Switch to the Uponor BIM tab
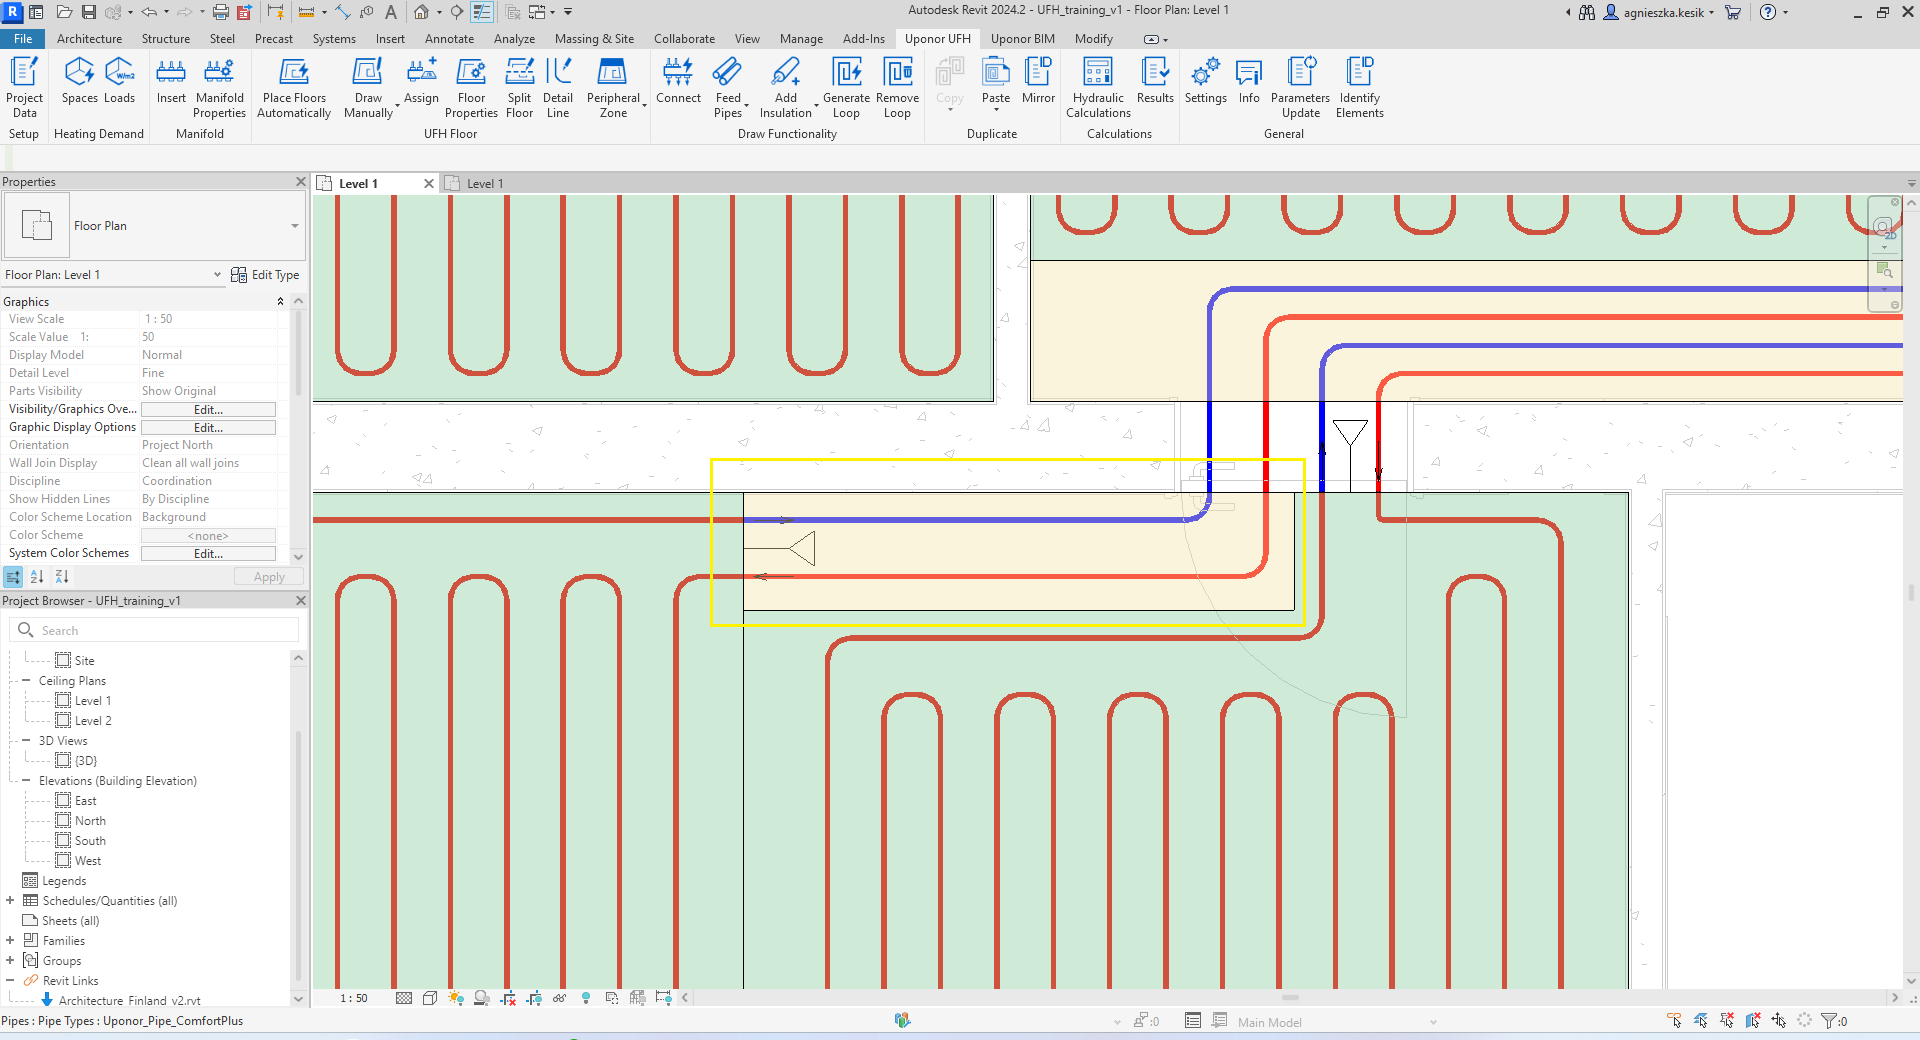The image size is (1920, 1040). click(x=1022, y=39)
